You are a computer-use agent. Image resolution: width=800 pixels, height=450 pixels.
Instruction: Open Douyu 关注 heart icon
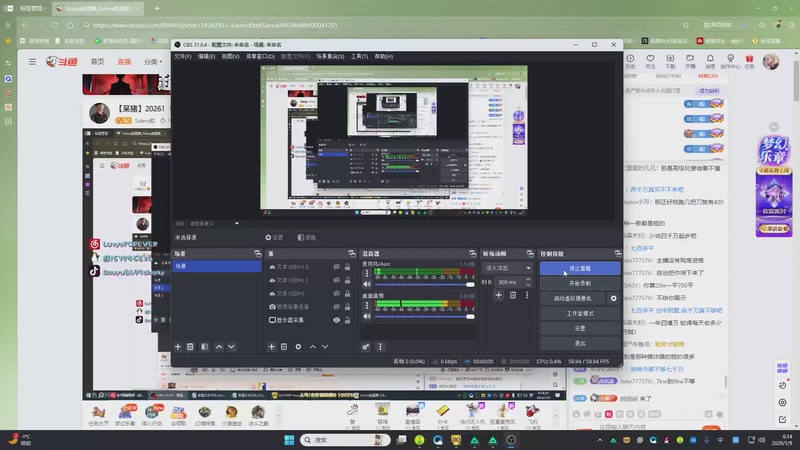(x=650, y=61)
